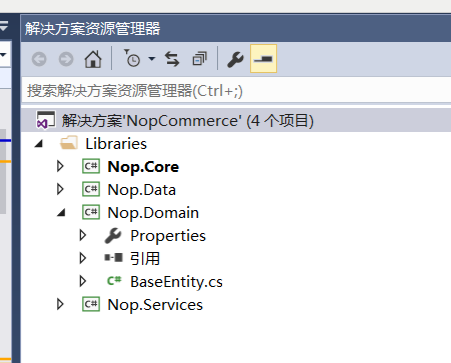Expand the BaseEntity.cs file node
This screenshot has width=451, height=363.
click(x=83, y=281)
